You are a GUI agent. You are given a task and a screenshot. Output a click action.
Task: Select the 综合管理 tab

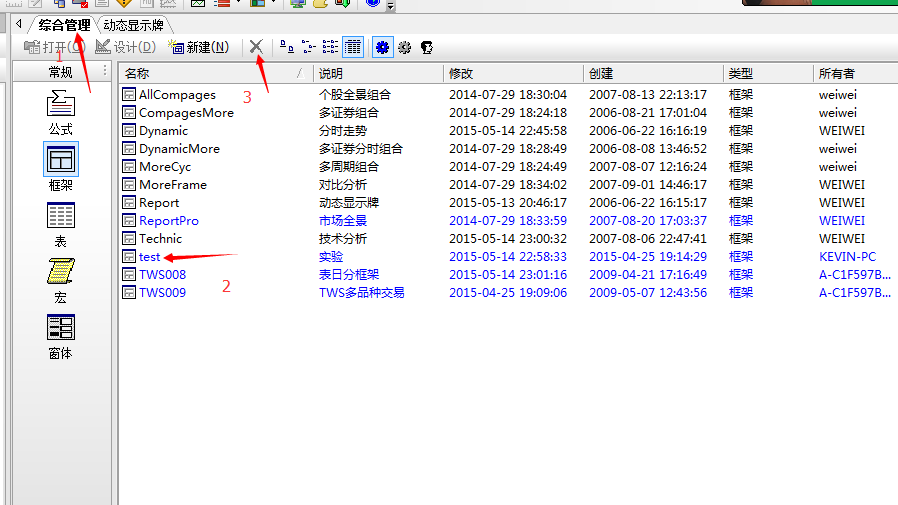64,25
